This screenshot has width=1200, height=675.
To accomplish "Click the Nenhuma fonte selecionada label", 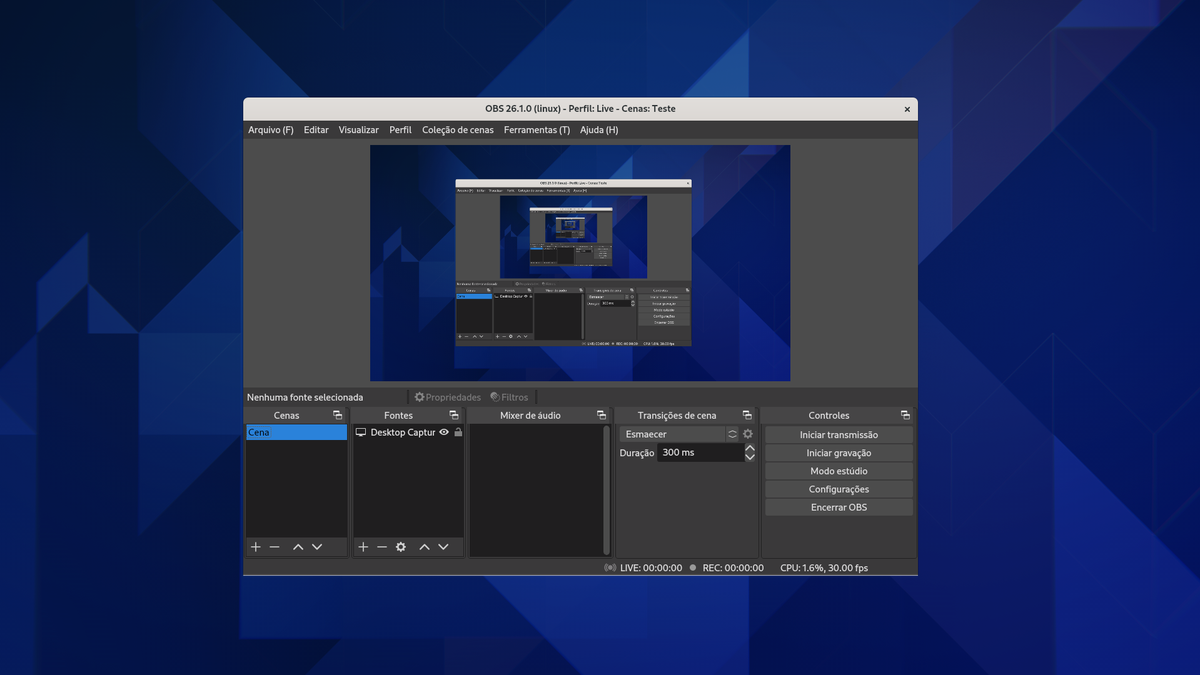I will tap(305, 397).
